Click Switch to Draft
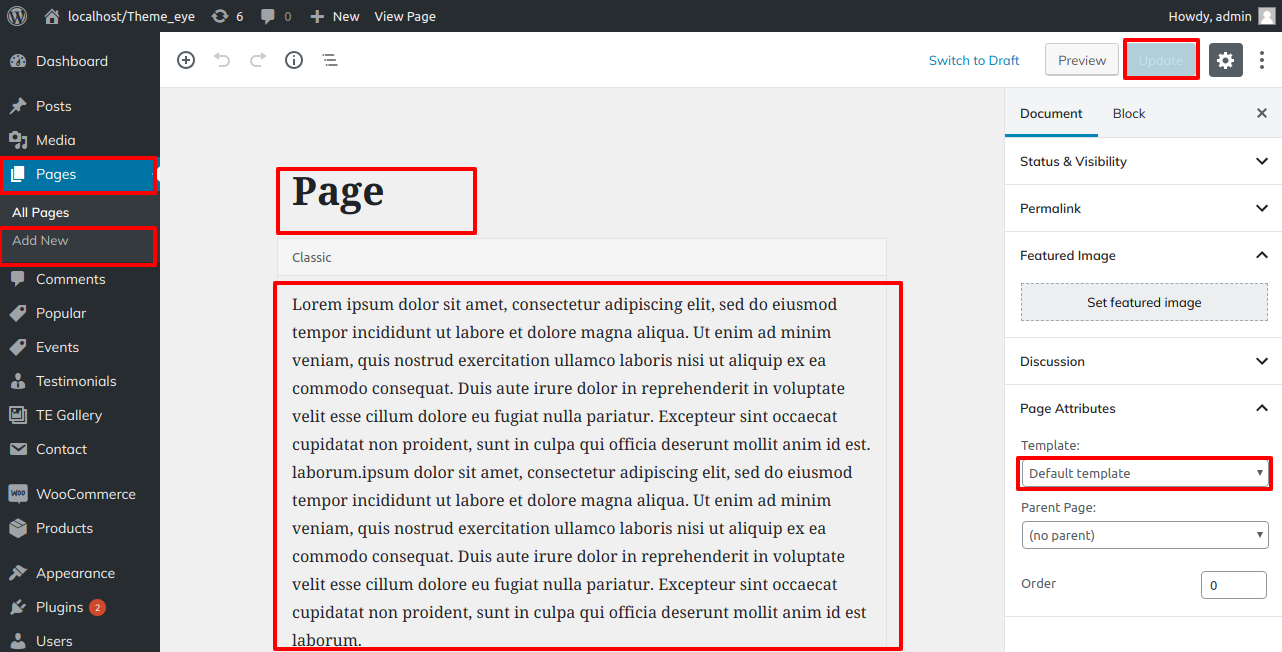The height and width of the screenshot is (652, 1282). click(x=974, y=60)
